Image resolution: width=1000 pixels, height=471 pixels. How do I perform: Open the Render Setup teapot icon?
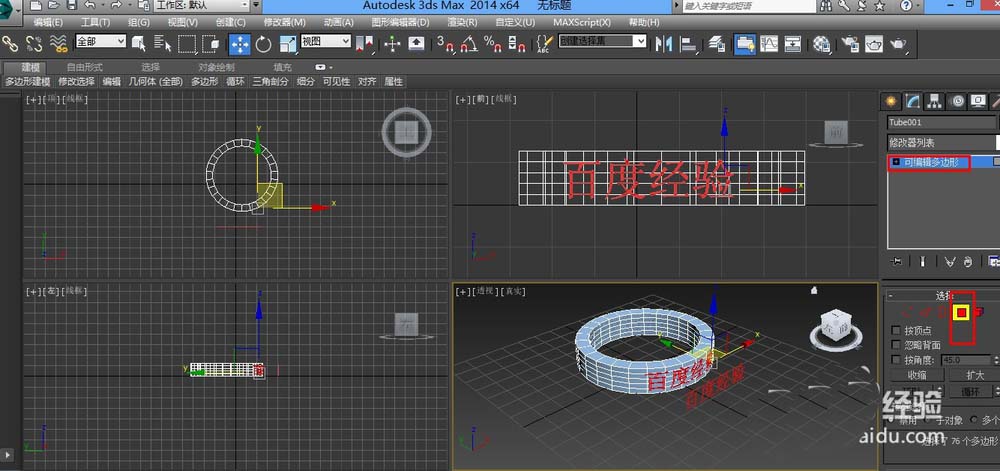click(850, 43)
